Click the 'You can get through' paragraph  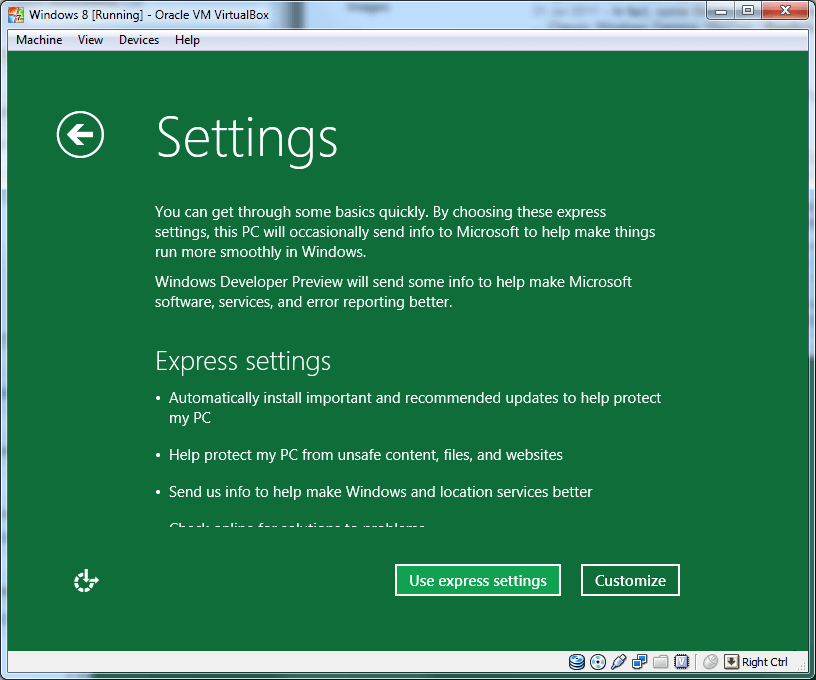(405, 232)
